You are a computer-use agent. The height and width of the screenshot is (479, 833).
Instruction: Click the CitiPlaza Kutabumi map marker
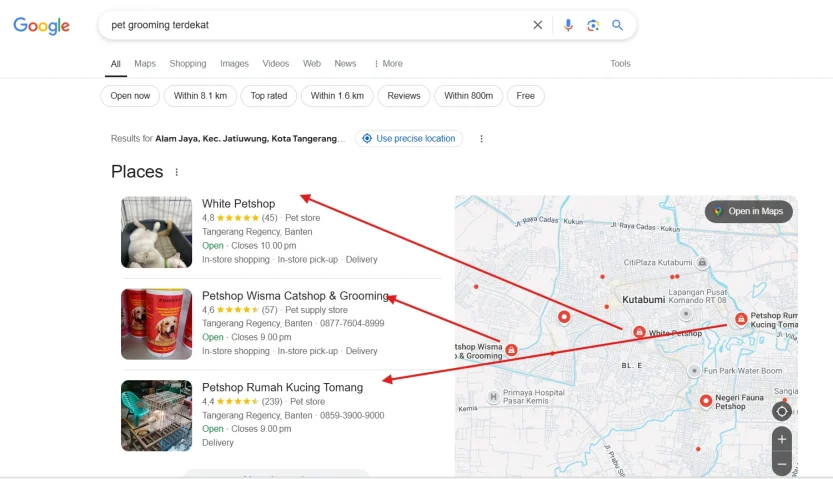tap(702, 262)
